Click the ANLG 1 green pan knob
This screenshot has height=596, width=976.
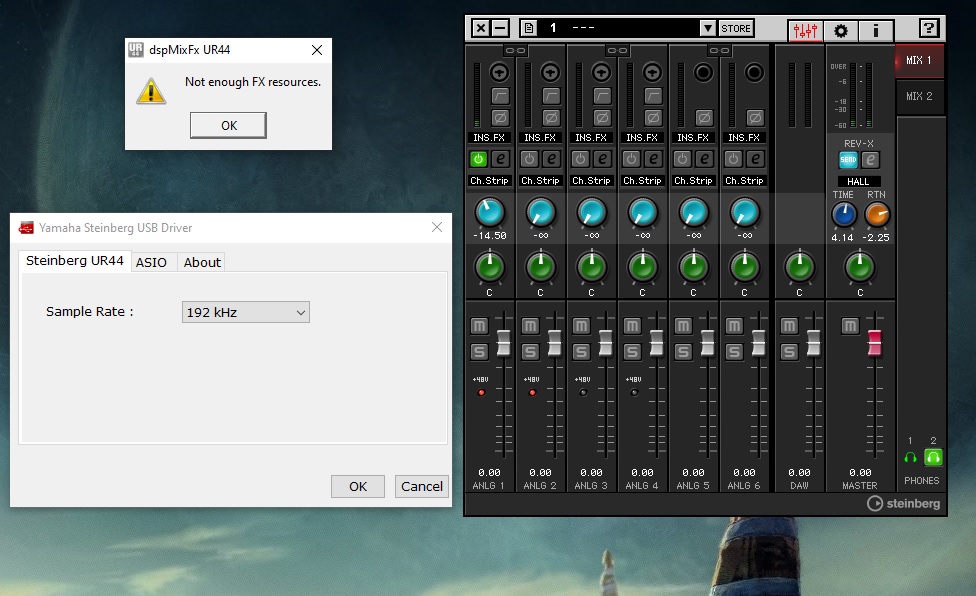[490, 267]
